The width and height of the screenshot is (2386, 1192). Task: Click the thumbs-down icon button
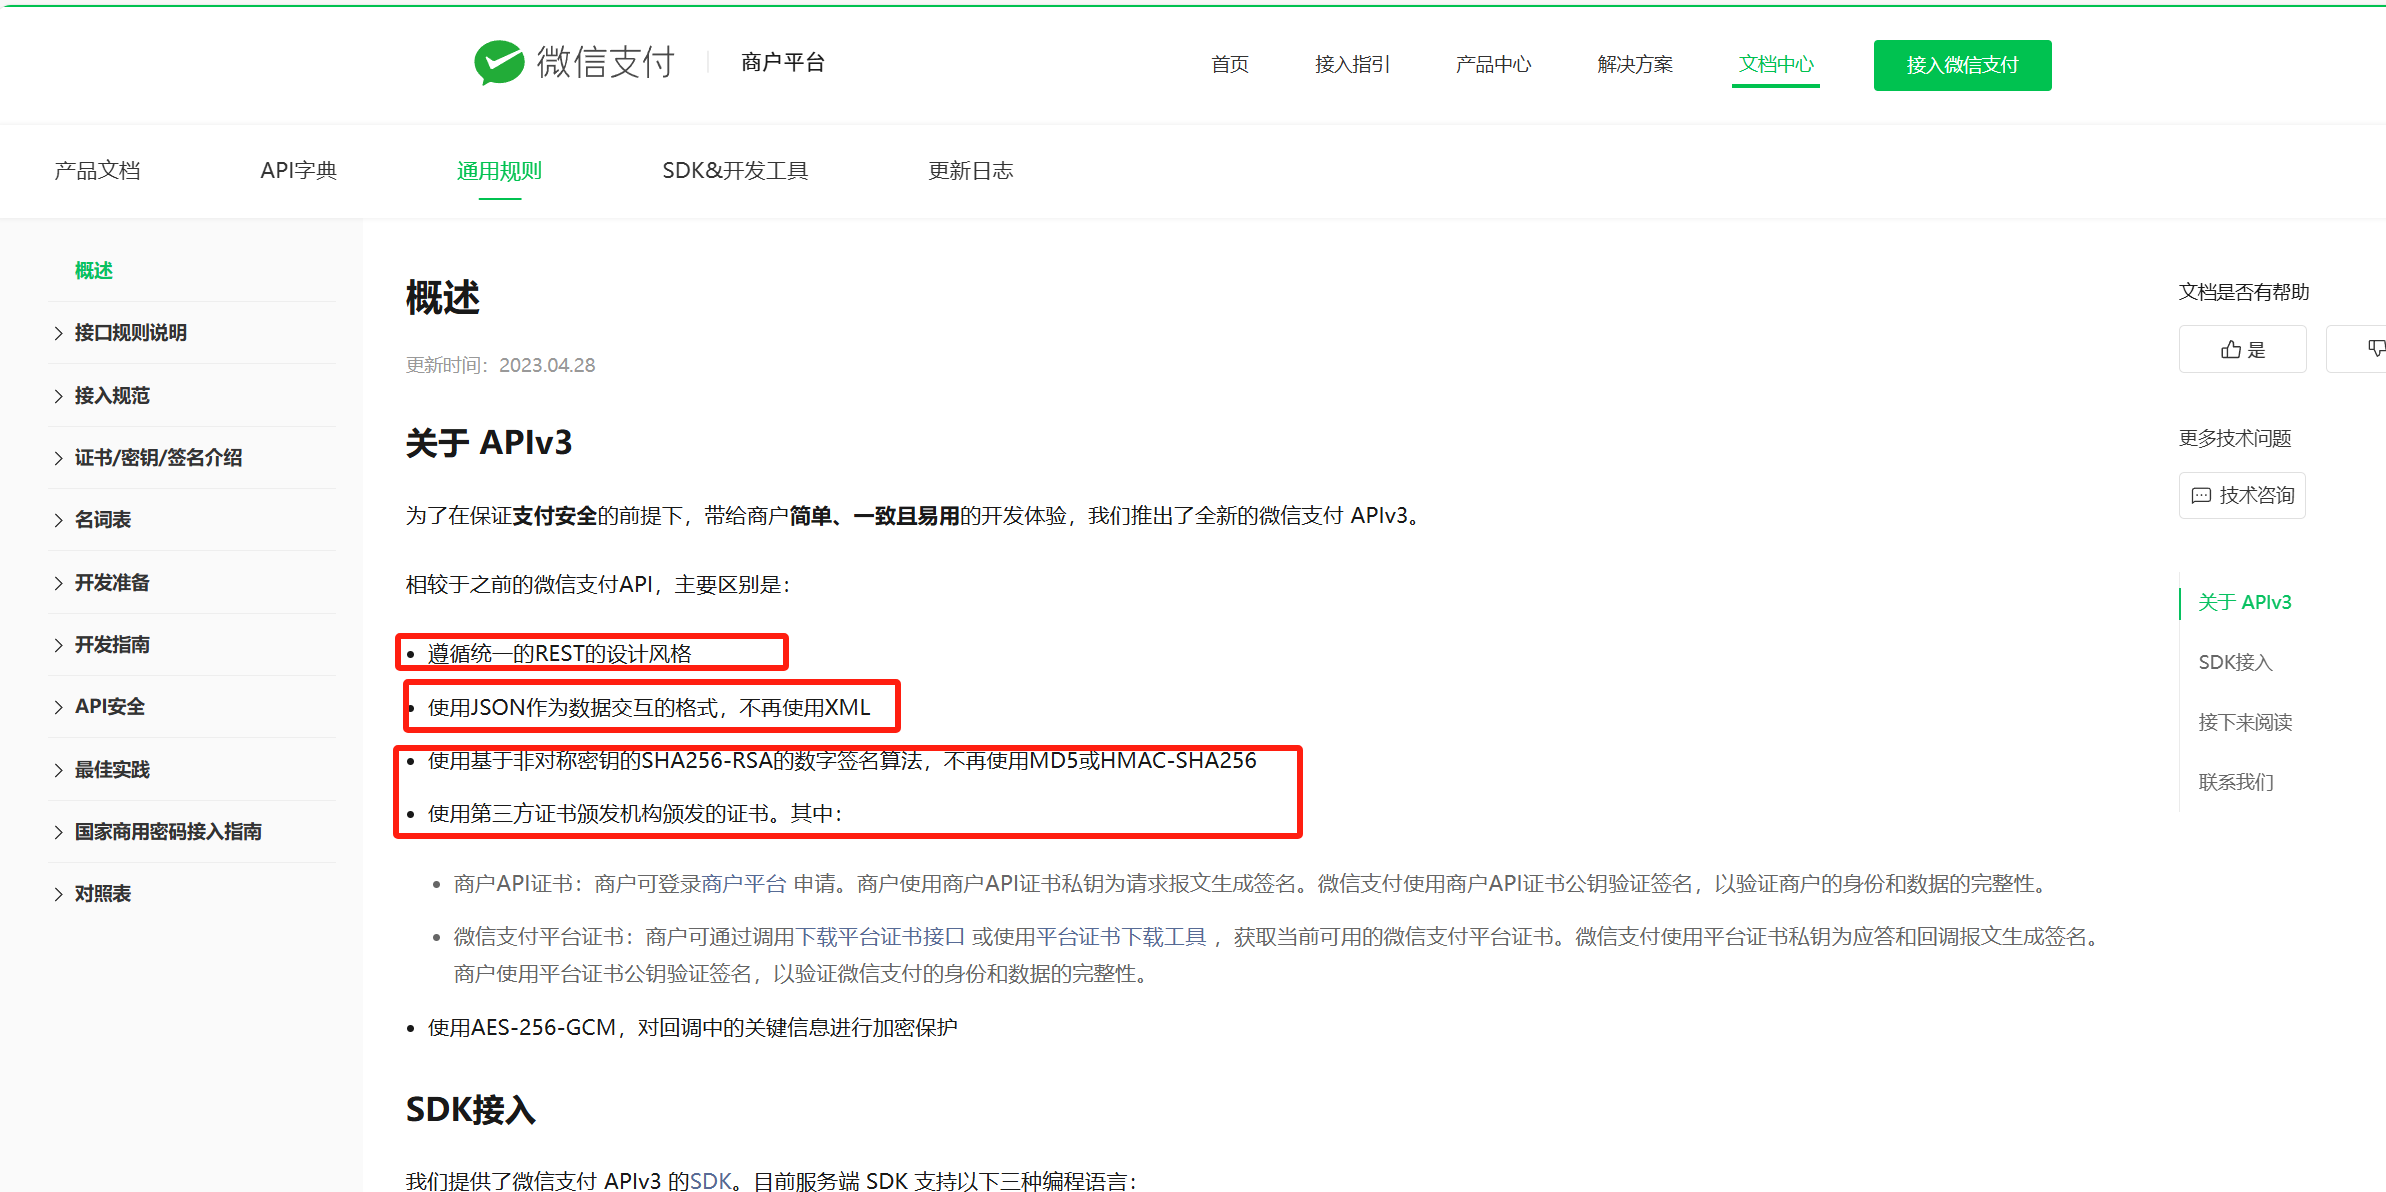tap(2375, 349)
